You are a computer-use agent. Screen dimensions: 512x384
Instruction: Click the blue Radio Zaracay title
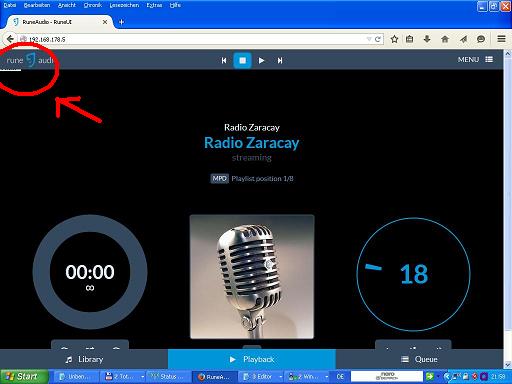coord(252,143)
